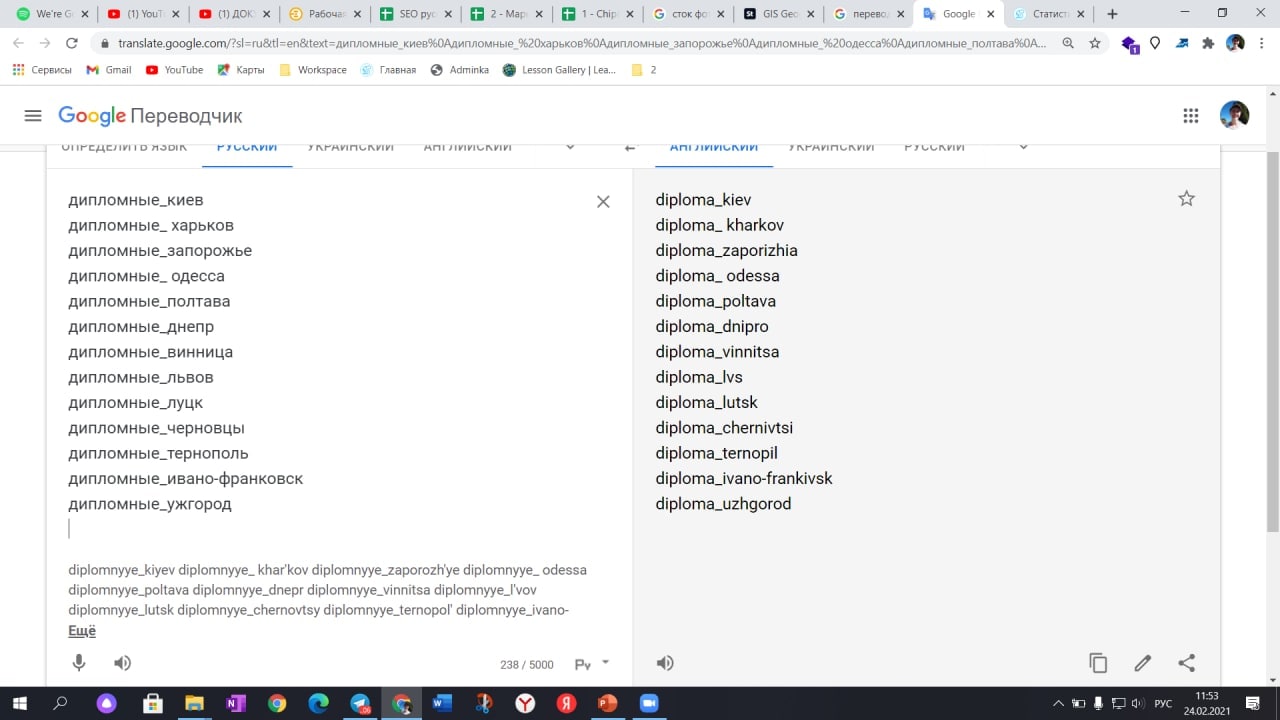Bookmark this page with star in address bar

click(1095, 44)
